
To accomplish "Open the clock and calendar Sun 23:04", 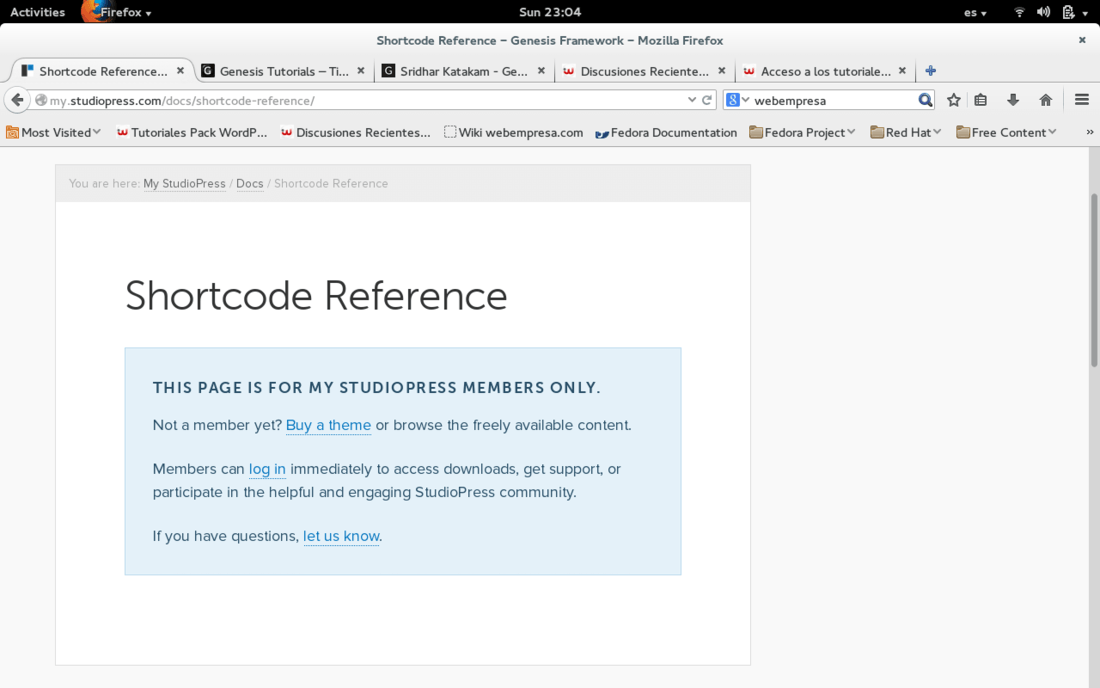I will 550,12.
